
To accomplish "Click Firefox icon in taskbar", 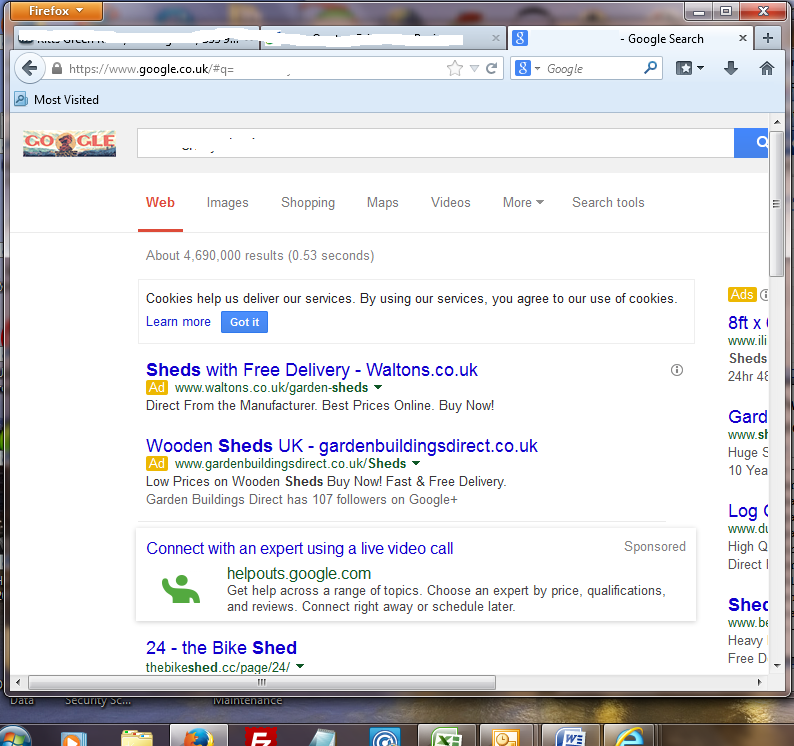I will pos(198,737).
